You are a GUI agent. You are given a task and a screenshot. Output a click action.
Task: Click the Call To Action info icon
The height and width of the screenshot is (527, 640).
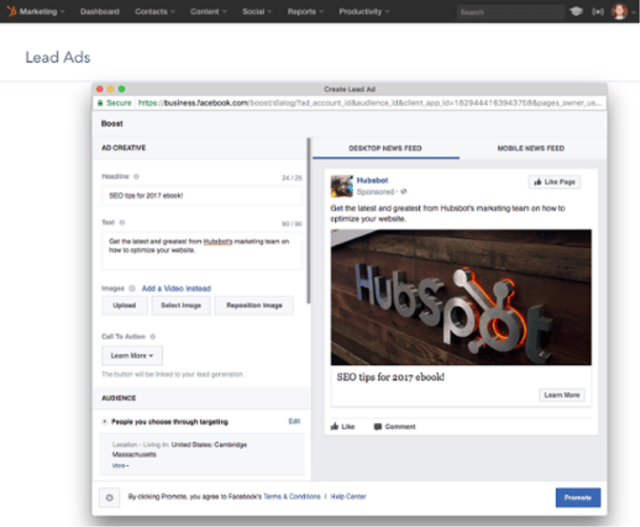(x=152, y=337)
